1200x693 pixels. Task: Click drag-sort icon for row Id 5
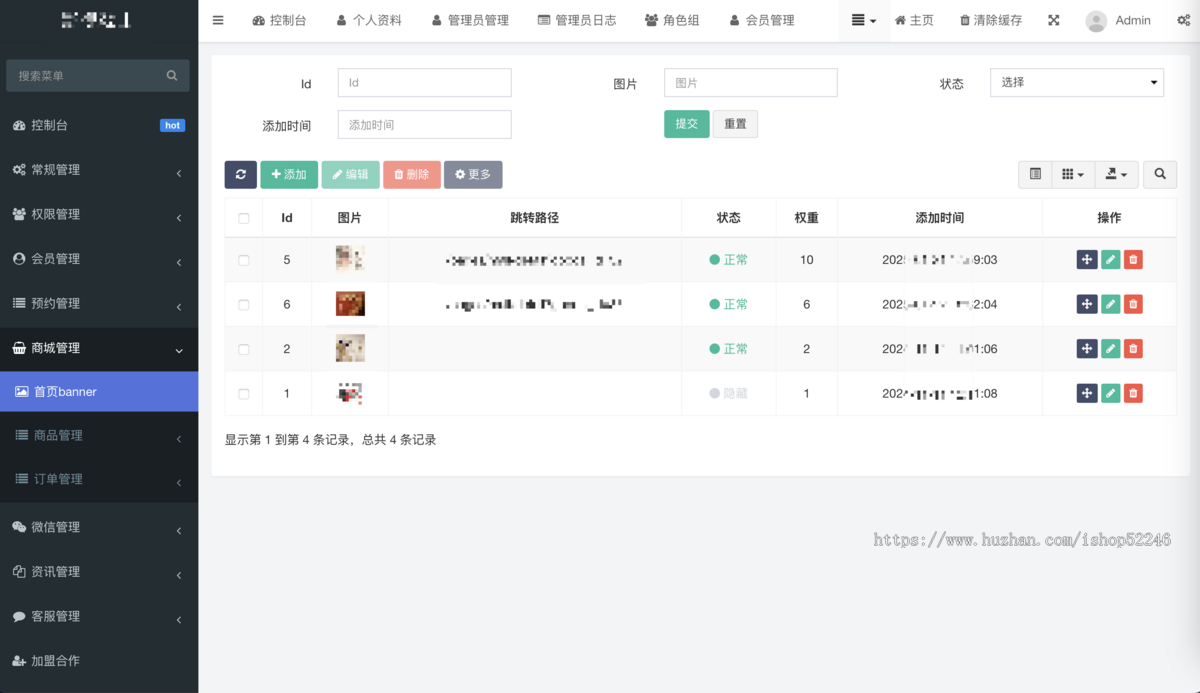(x=1087, y=260)
